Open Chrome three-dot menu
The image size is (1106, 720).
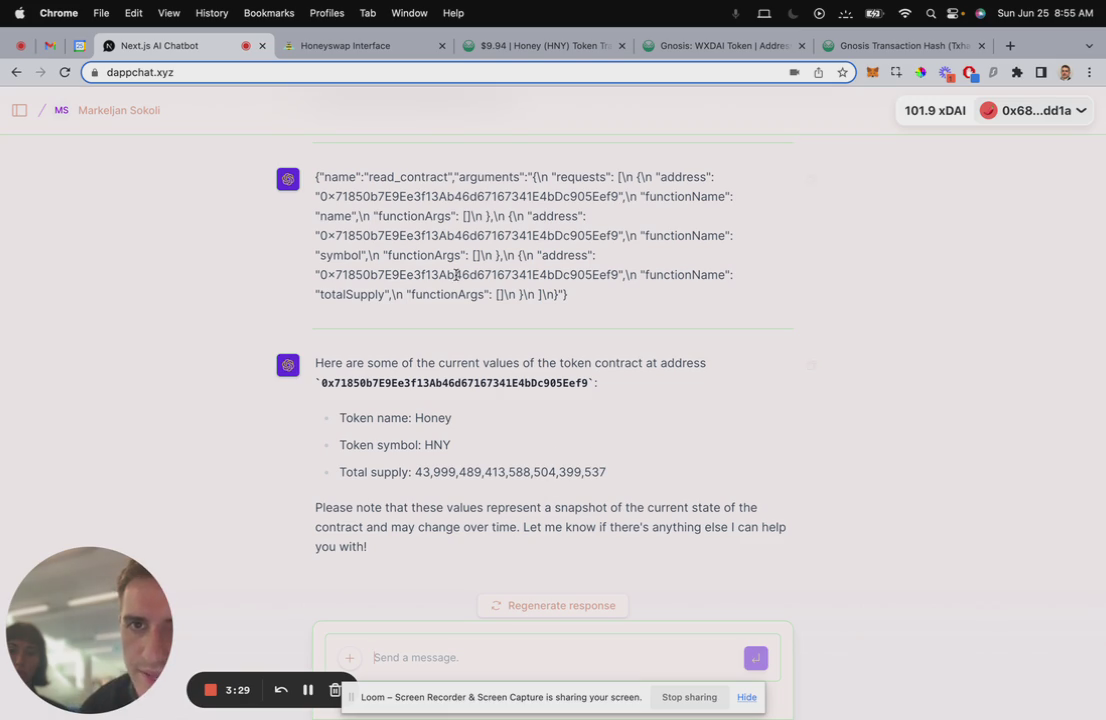(x=1089, y=73)
